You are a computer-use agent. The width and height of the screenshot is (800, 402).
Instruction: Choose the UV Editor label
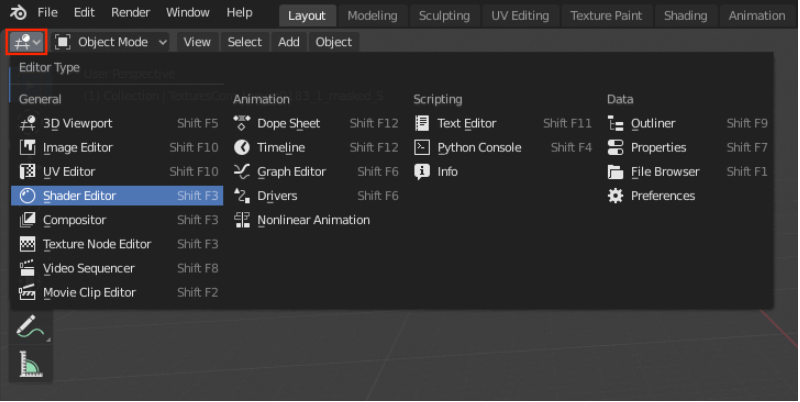[x=69, y=171]
